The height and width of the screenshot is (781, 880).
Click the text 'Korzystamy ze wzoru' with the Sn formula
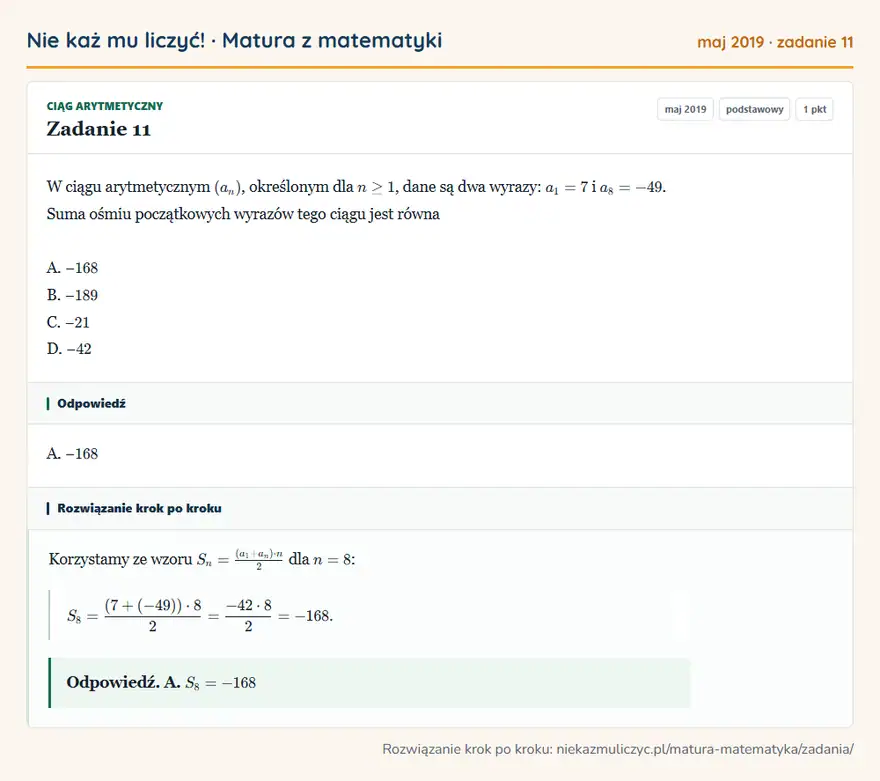click(x=202, y=559)
